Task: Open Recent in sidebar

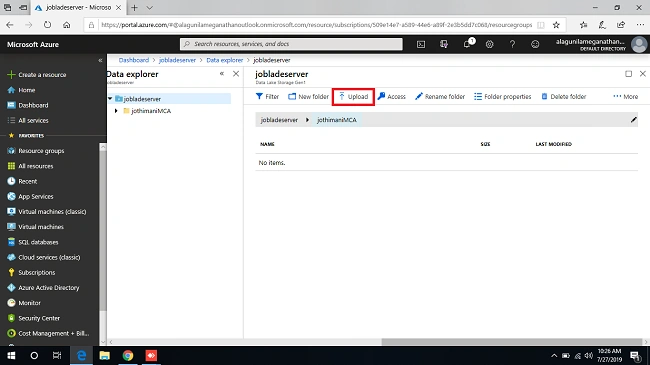Action: click(22, 181)
